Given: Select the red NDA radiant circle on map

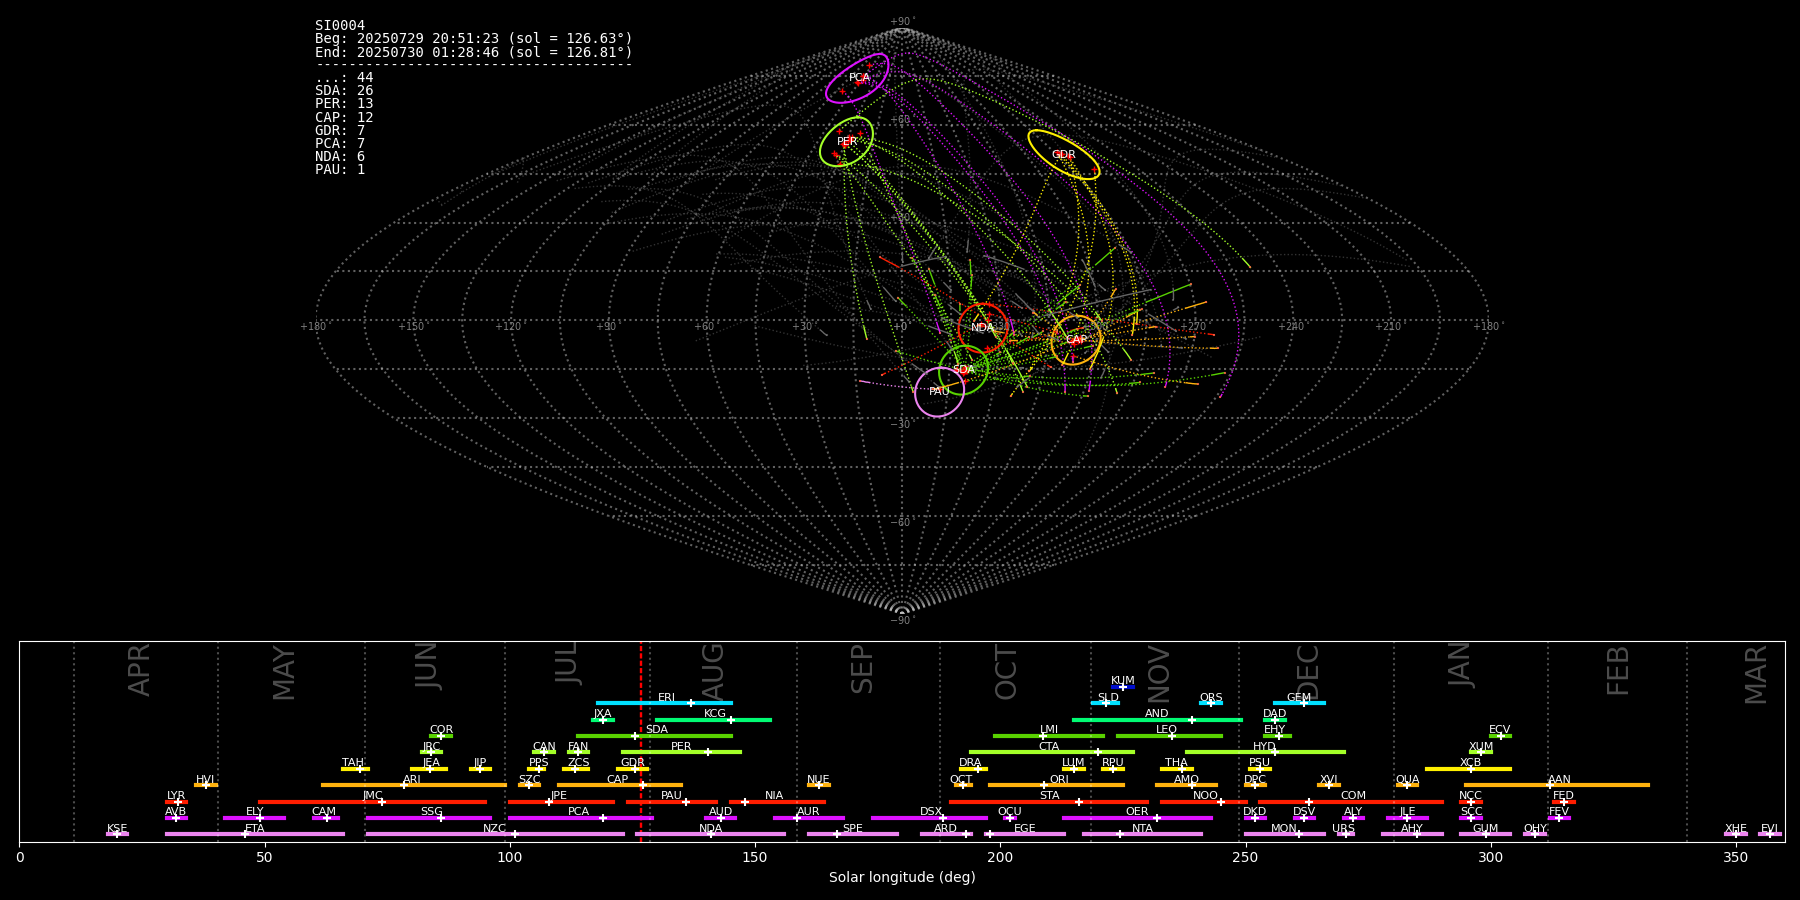Looking at the screenshot, I should (x=983, y=328).
